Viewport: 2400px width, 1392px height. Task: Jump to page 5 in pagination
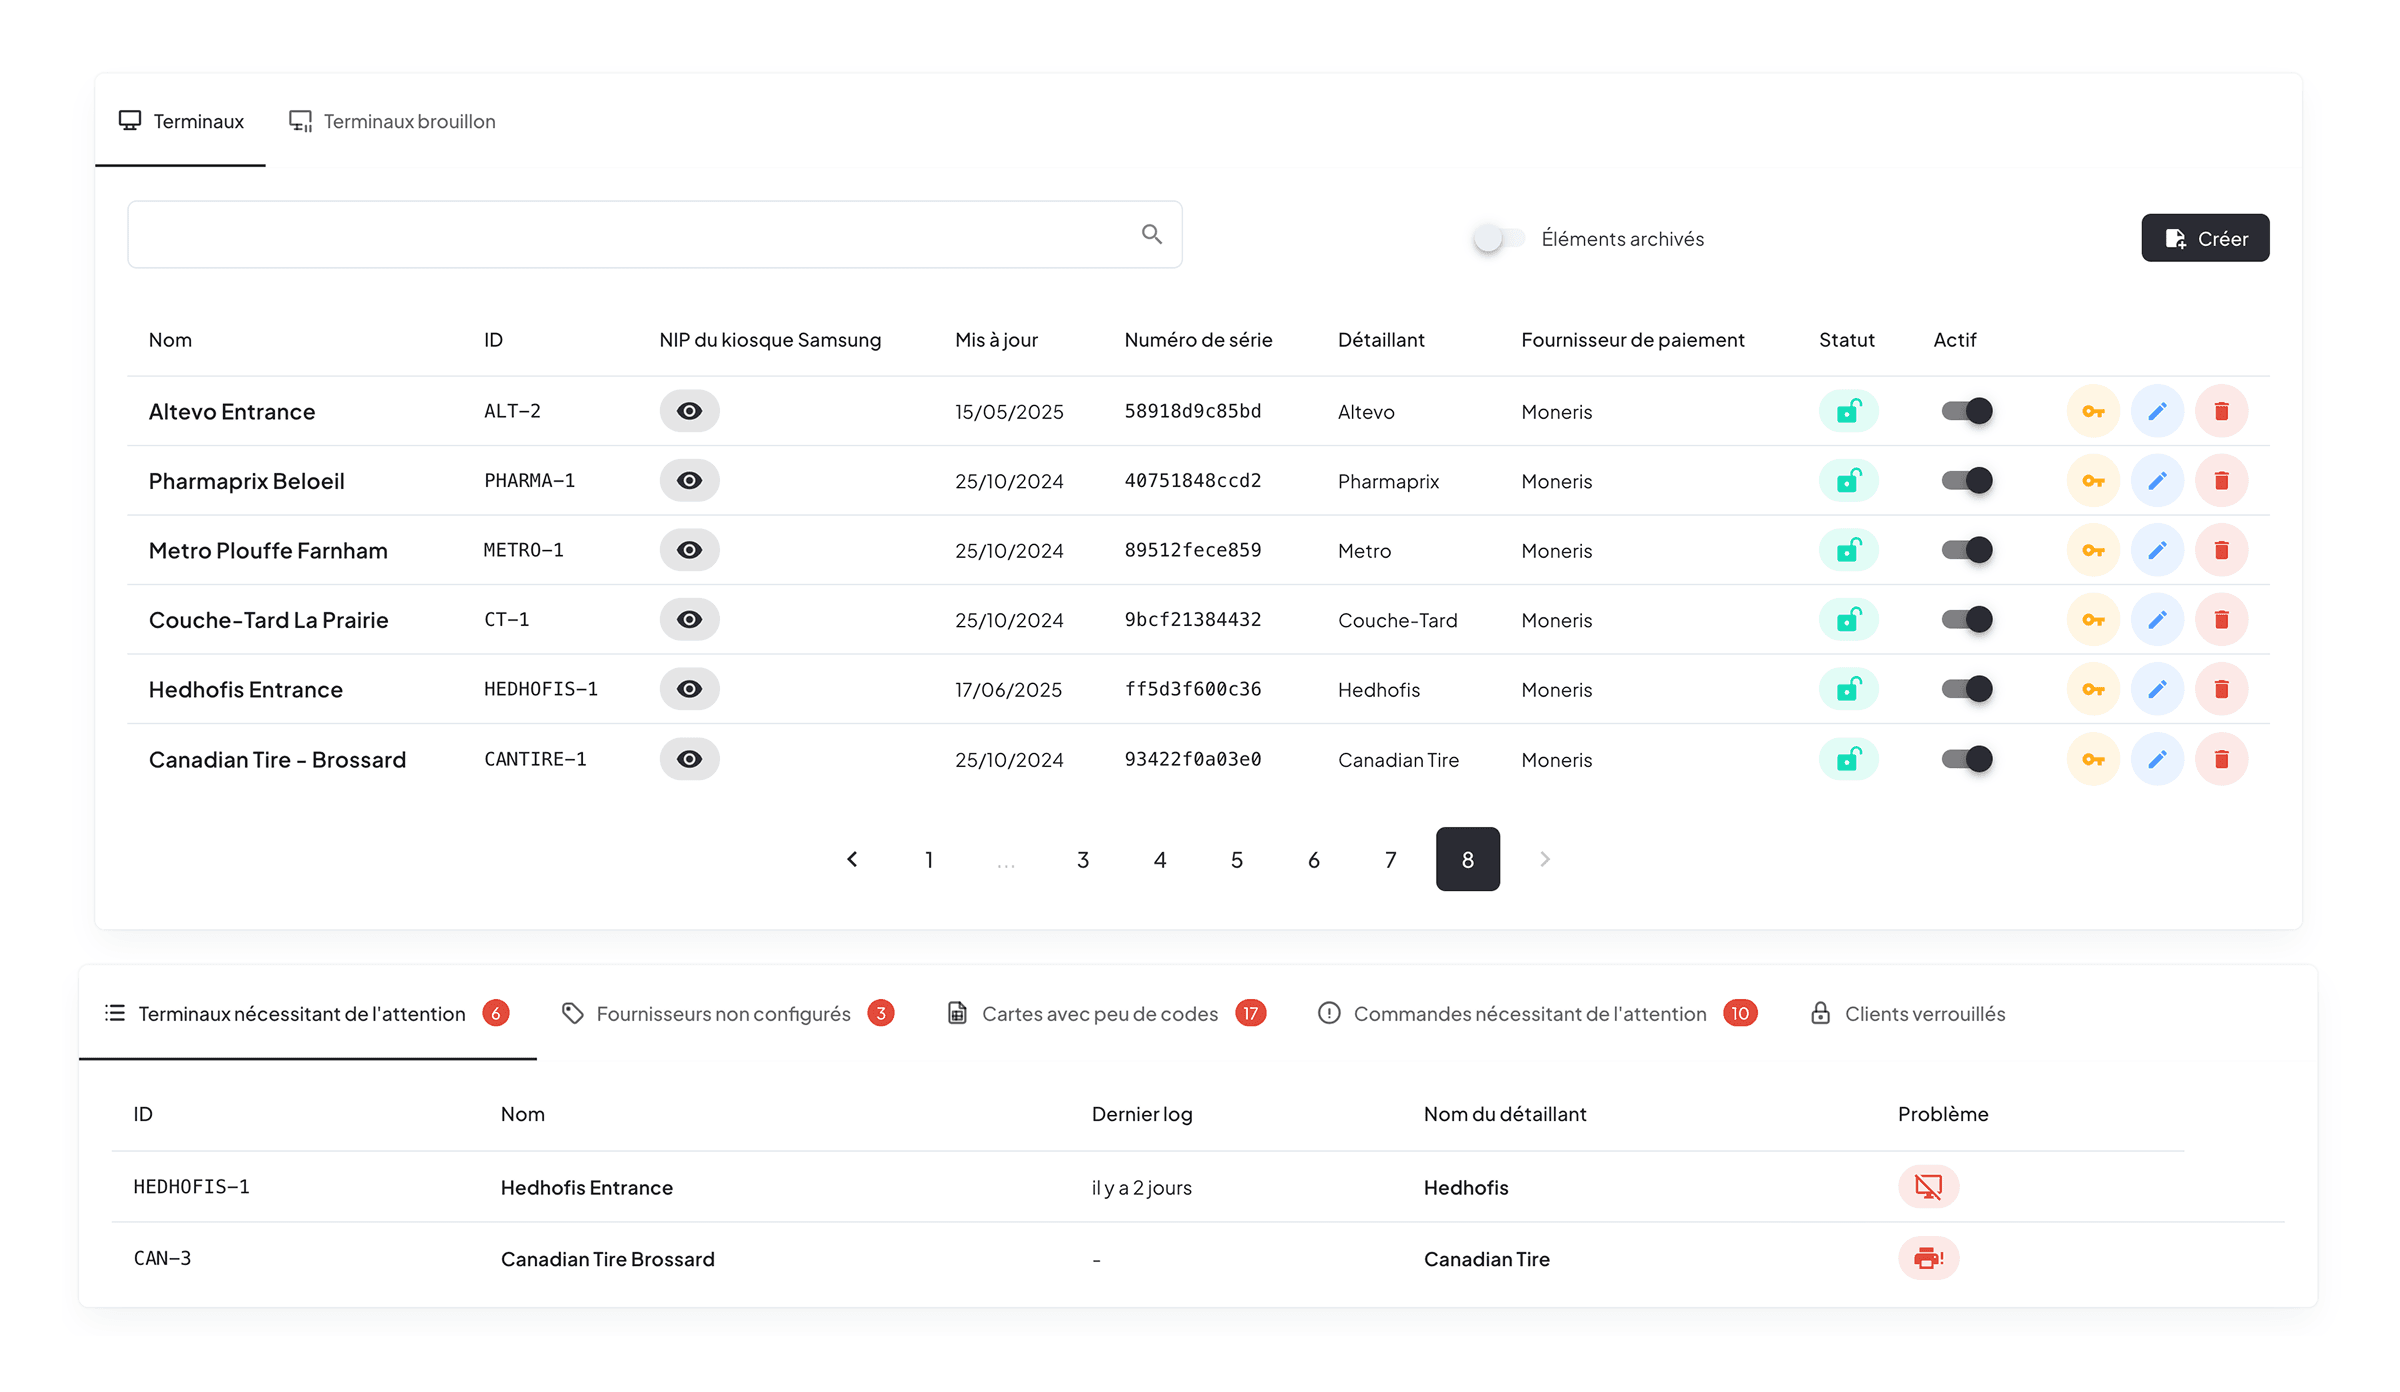coord(1237,859)
